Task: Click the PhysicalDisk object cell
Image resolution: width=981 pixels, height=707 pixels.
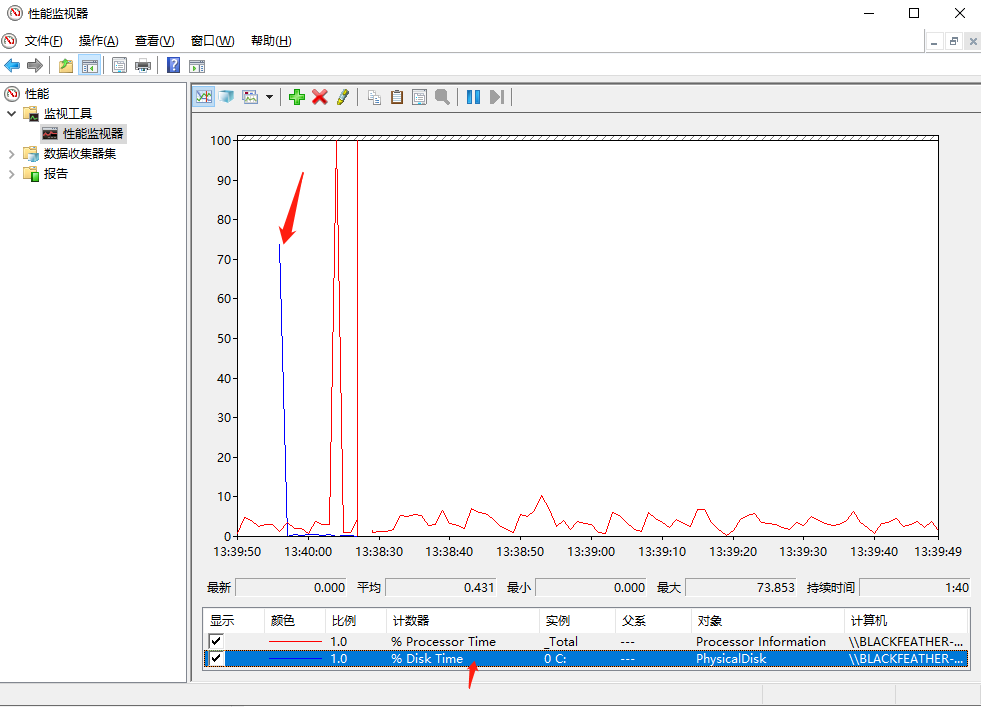Action: [x=731, y=658]
